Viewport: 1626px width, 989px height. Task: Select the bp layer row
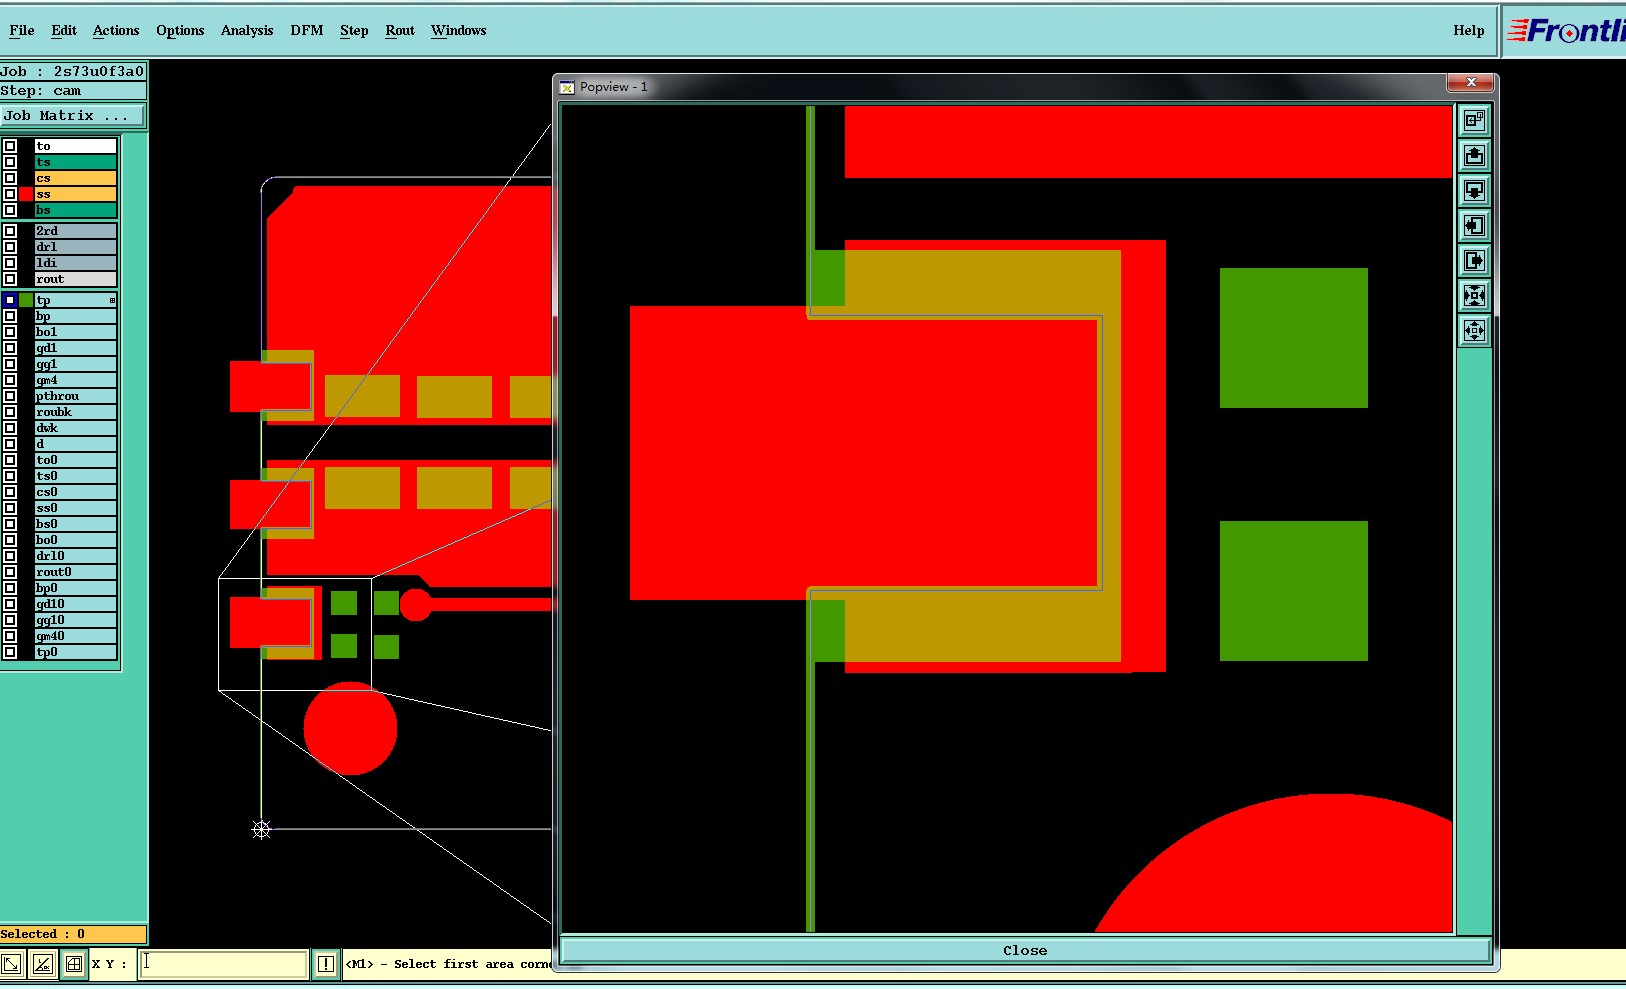76,316
